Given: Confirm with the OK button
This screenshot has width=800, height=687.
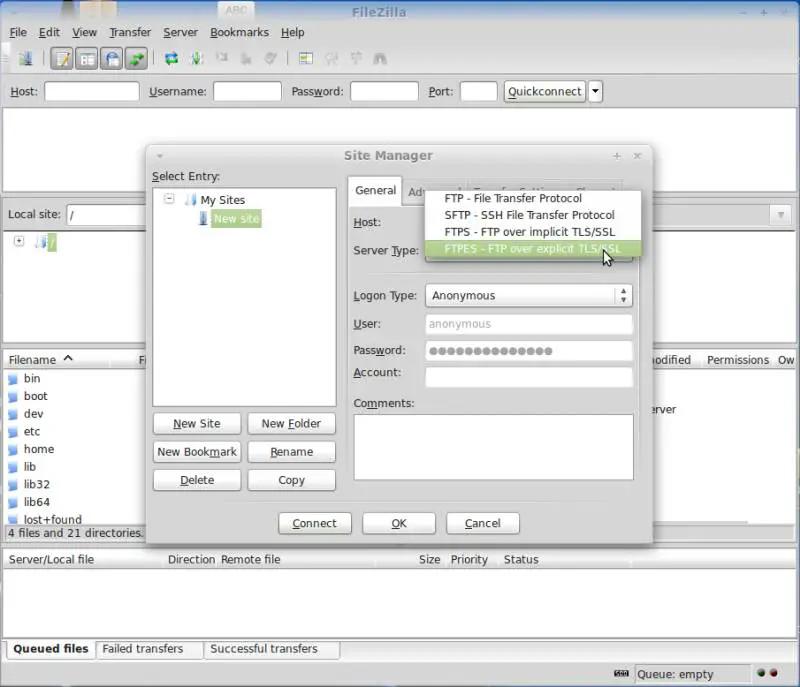Looking at the screenshot, I should point(399,523).
